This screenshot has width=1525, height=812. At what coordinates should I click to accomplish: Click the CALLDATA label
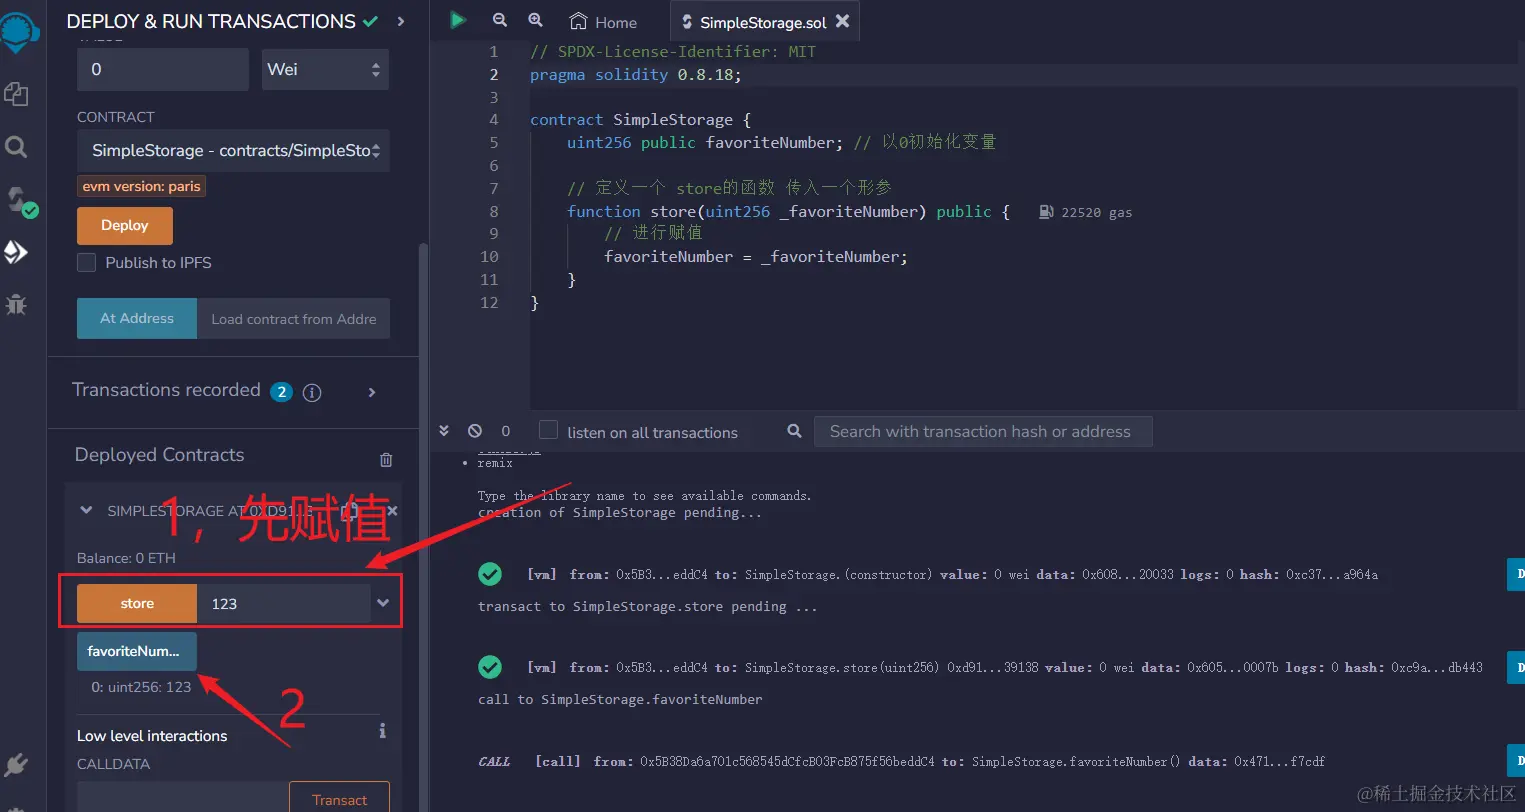point(113,764)
